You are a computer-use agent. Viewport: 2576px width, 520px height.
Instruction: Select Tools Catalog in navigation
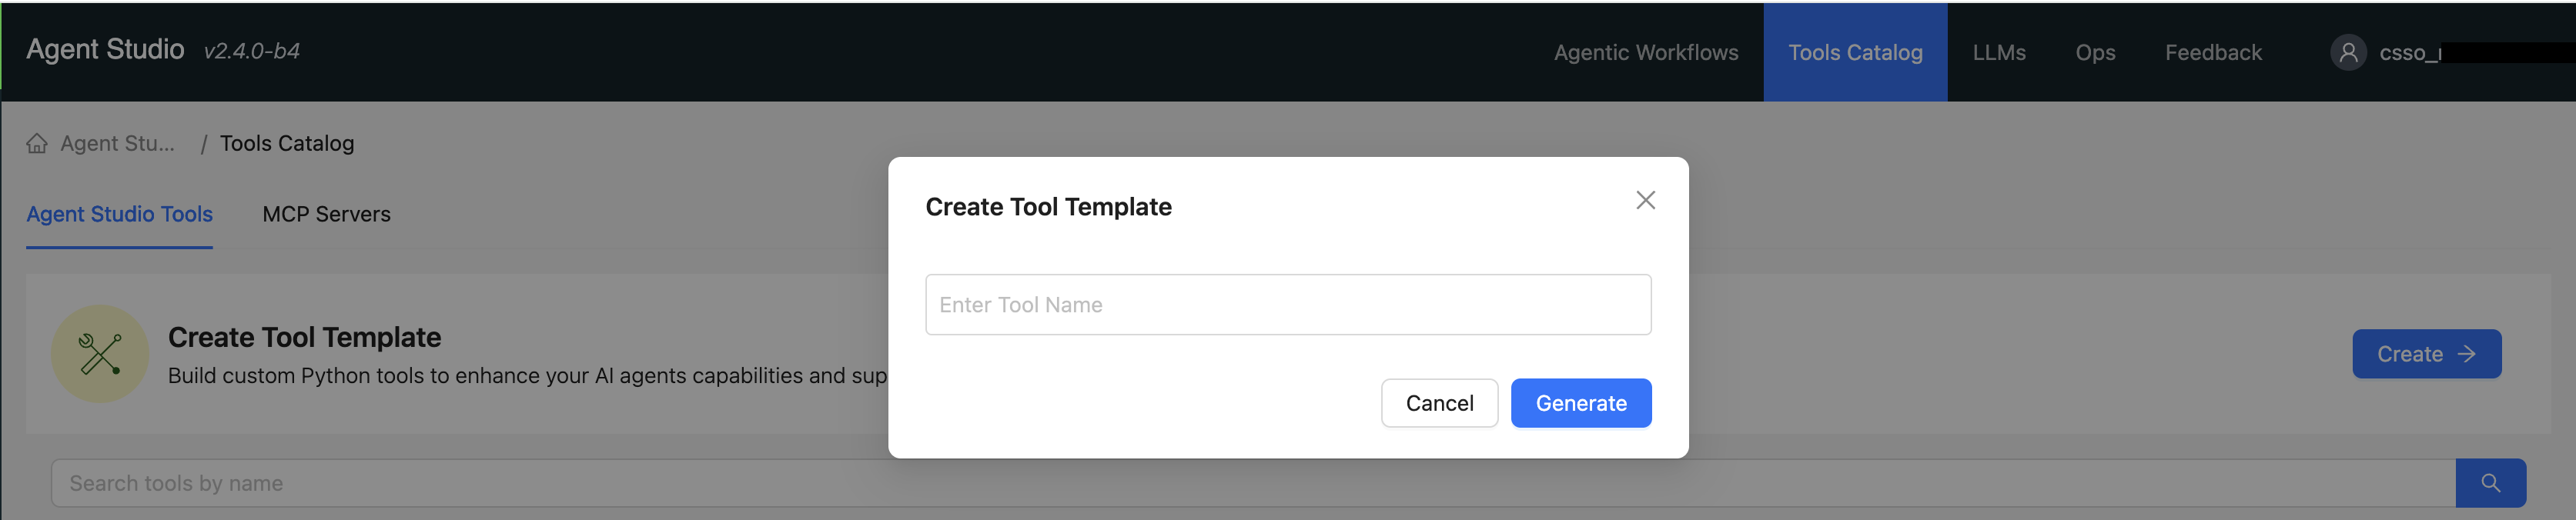[x=1854, y=52]
